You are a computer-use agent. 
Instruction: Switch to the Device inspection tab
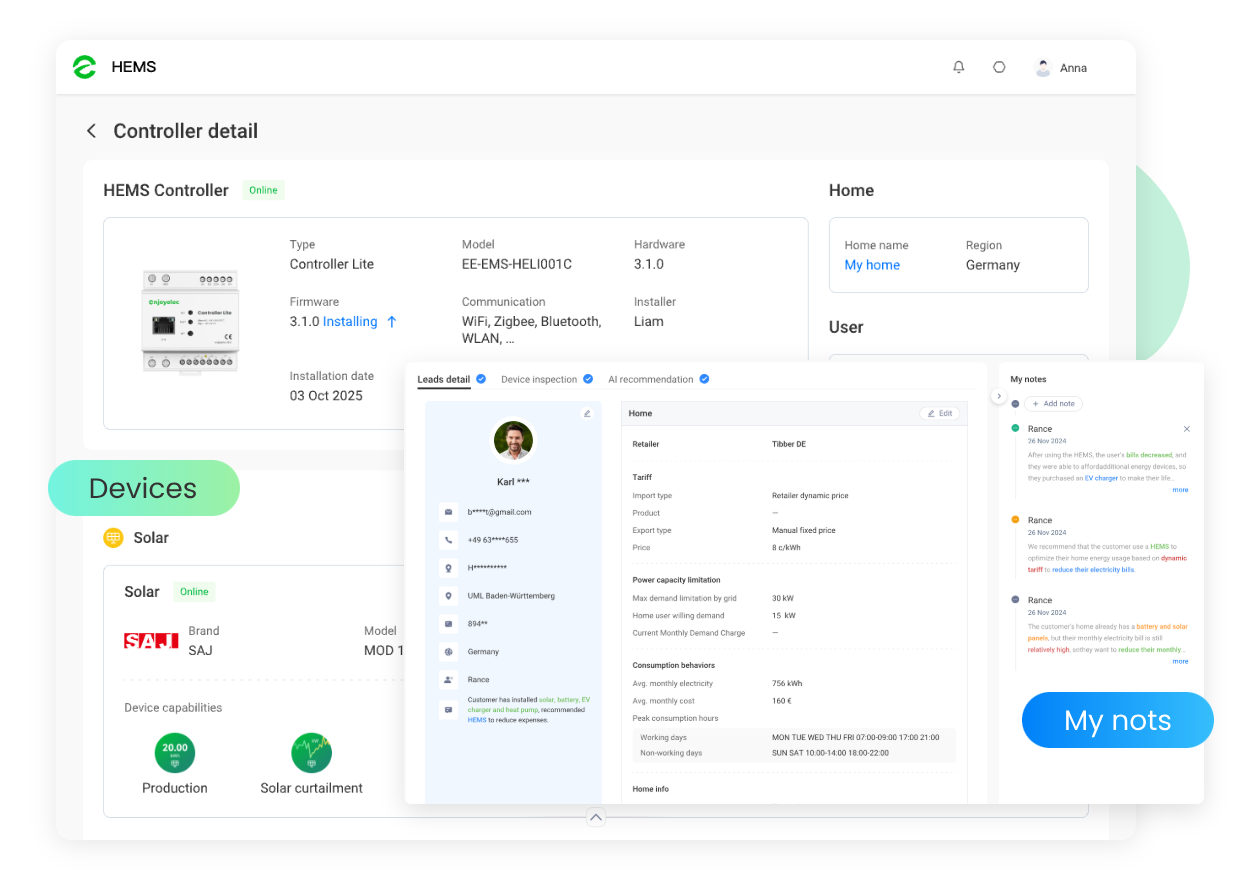pyautogui.click(x=539, y=380)
